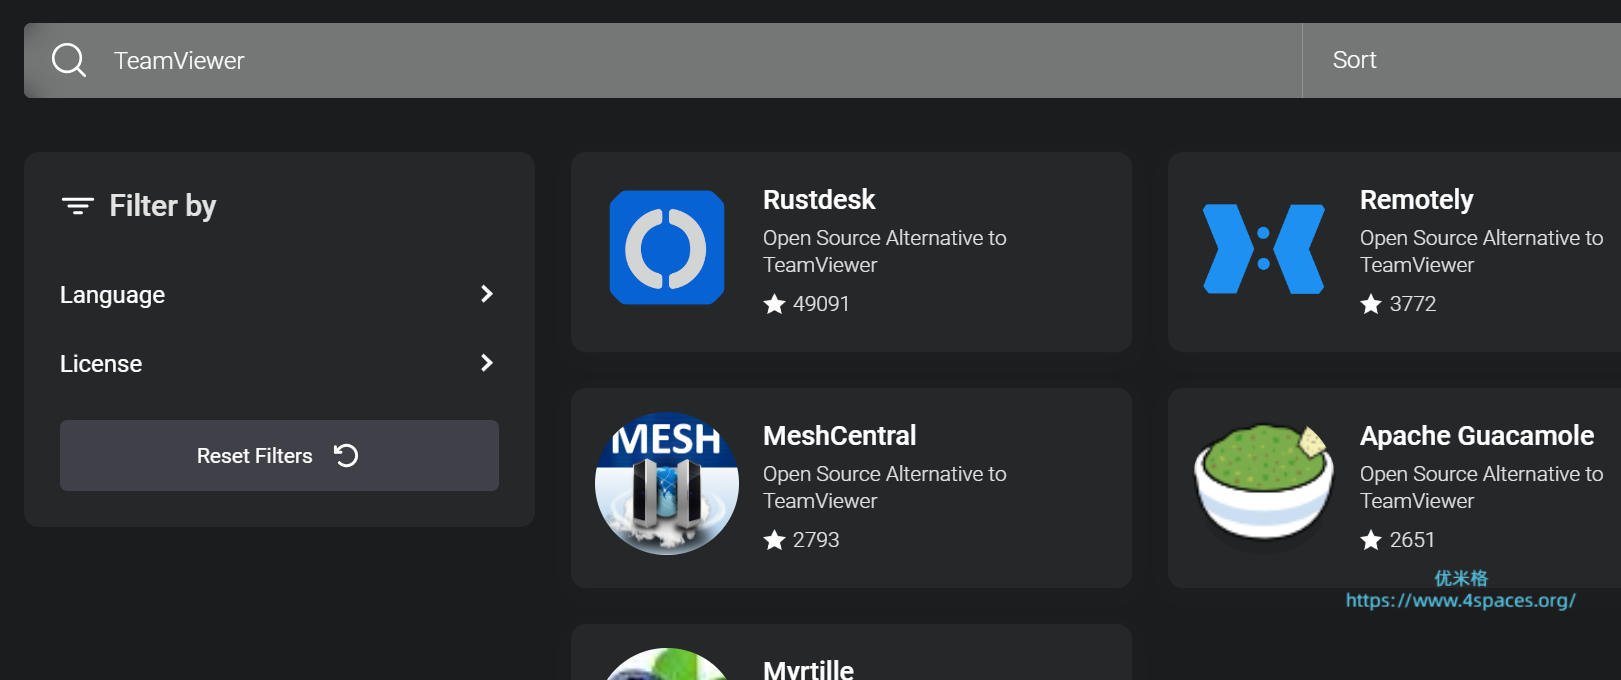Click the Remotely app logo

click(x=1264, y=249)
